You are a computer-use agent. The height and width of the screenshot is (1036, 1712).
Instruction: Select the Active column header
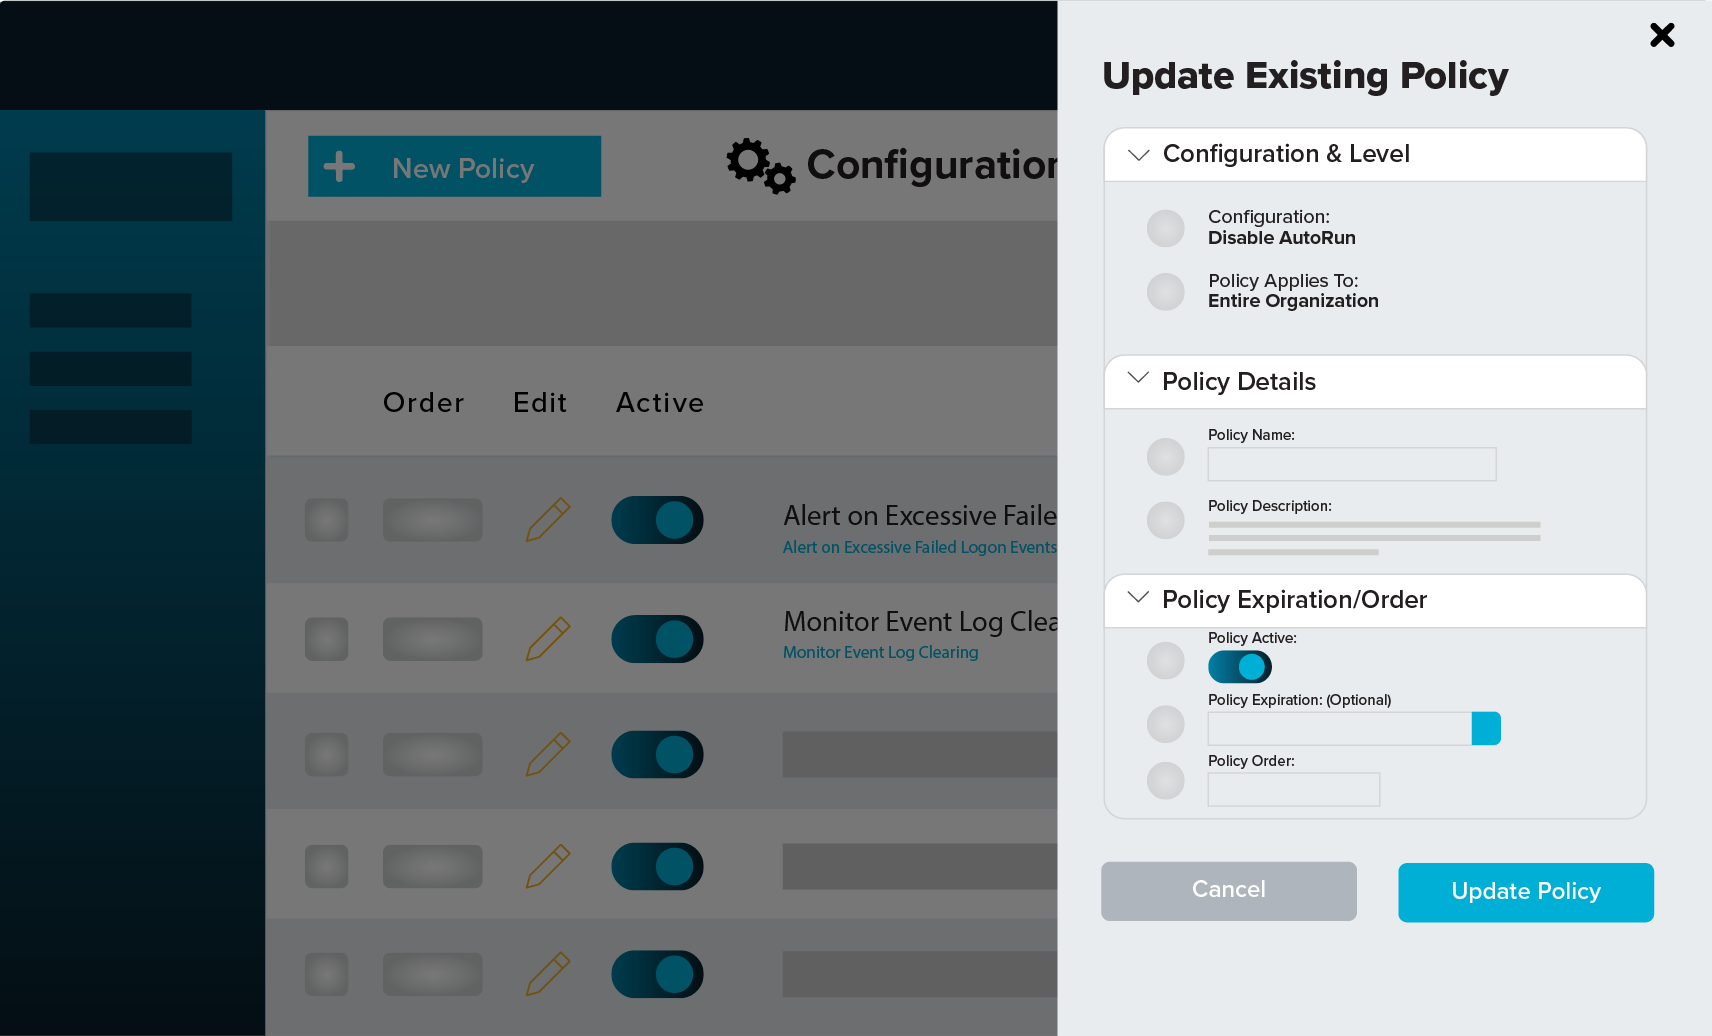click(659, 402)
